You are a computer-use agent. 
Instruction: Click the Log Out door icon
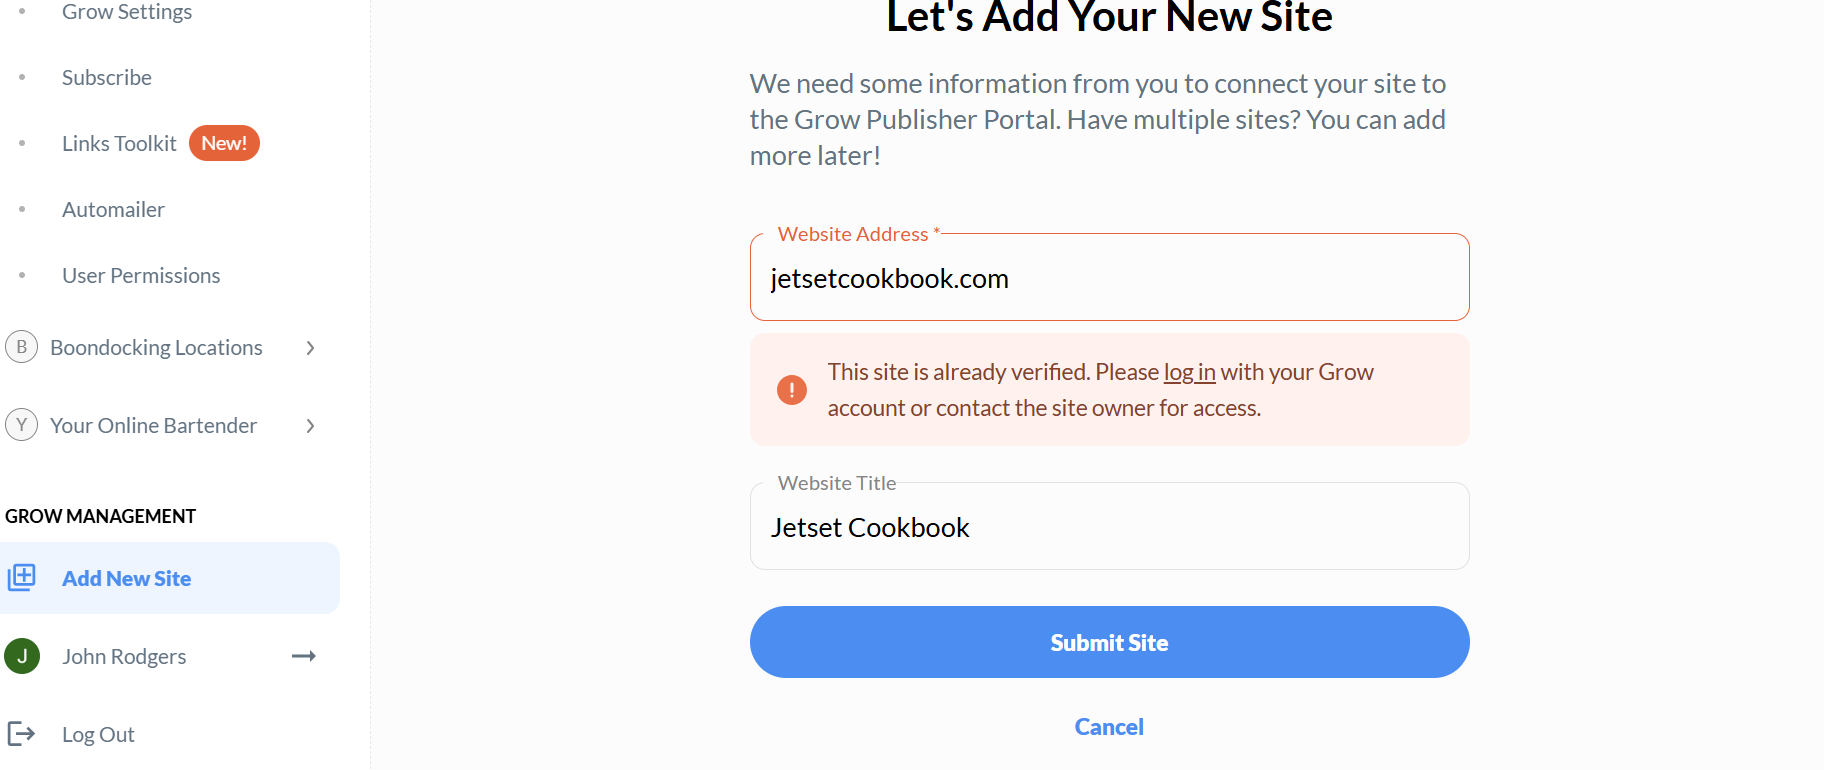point(21,734)
